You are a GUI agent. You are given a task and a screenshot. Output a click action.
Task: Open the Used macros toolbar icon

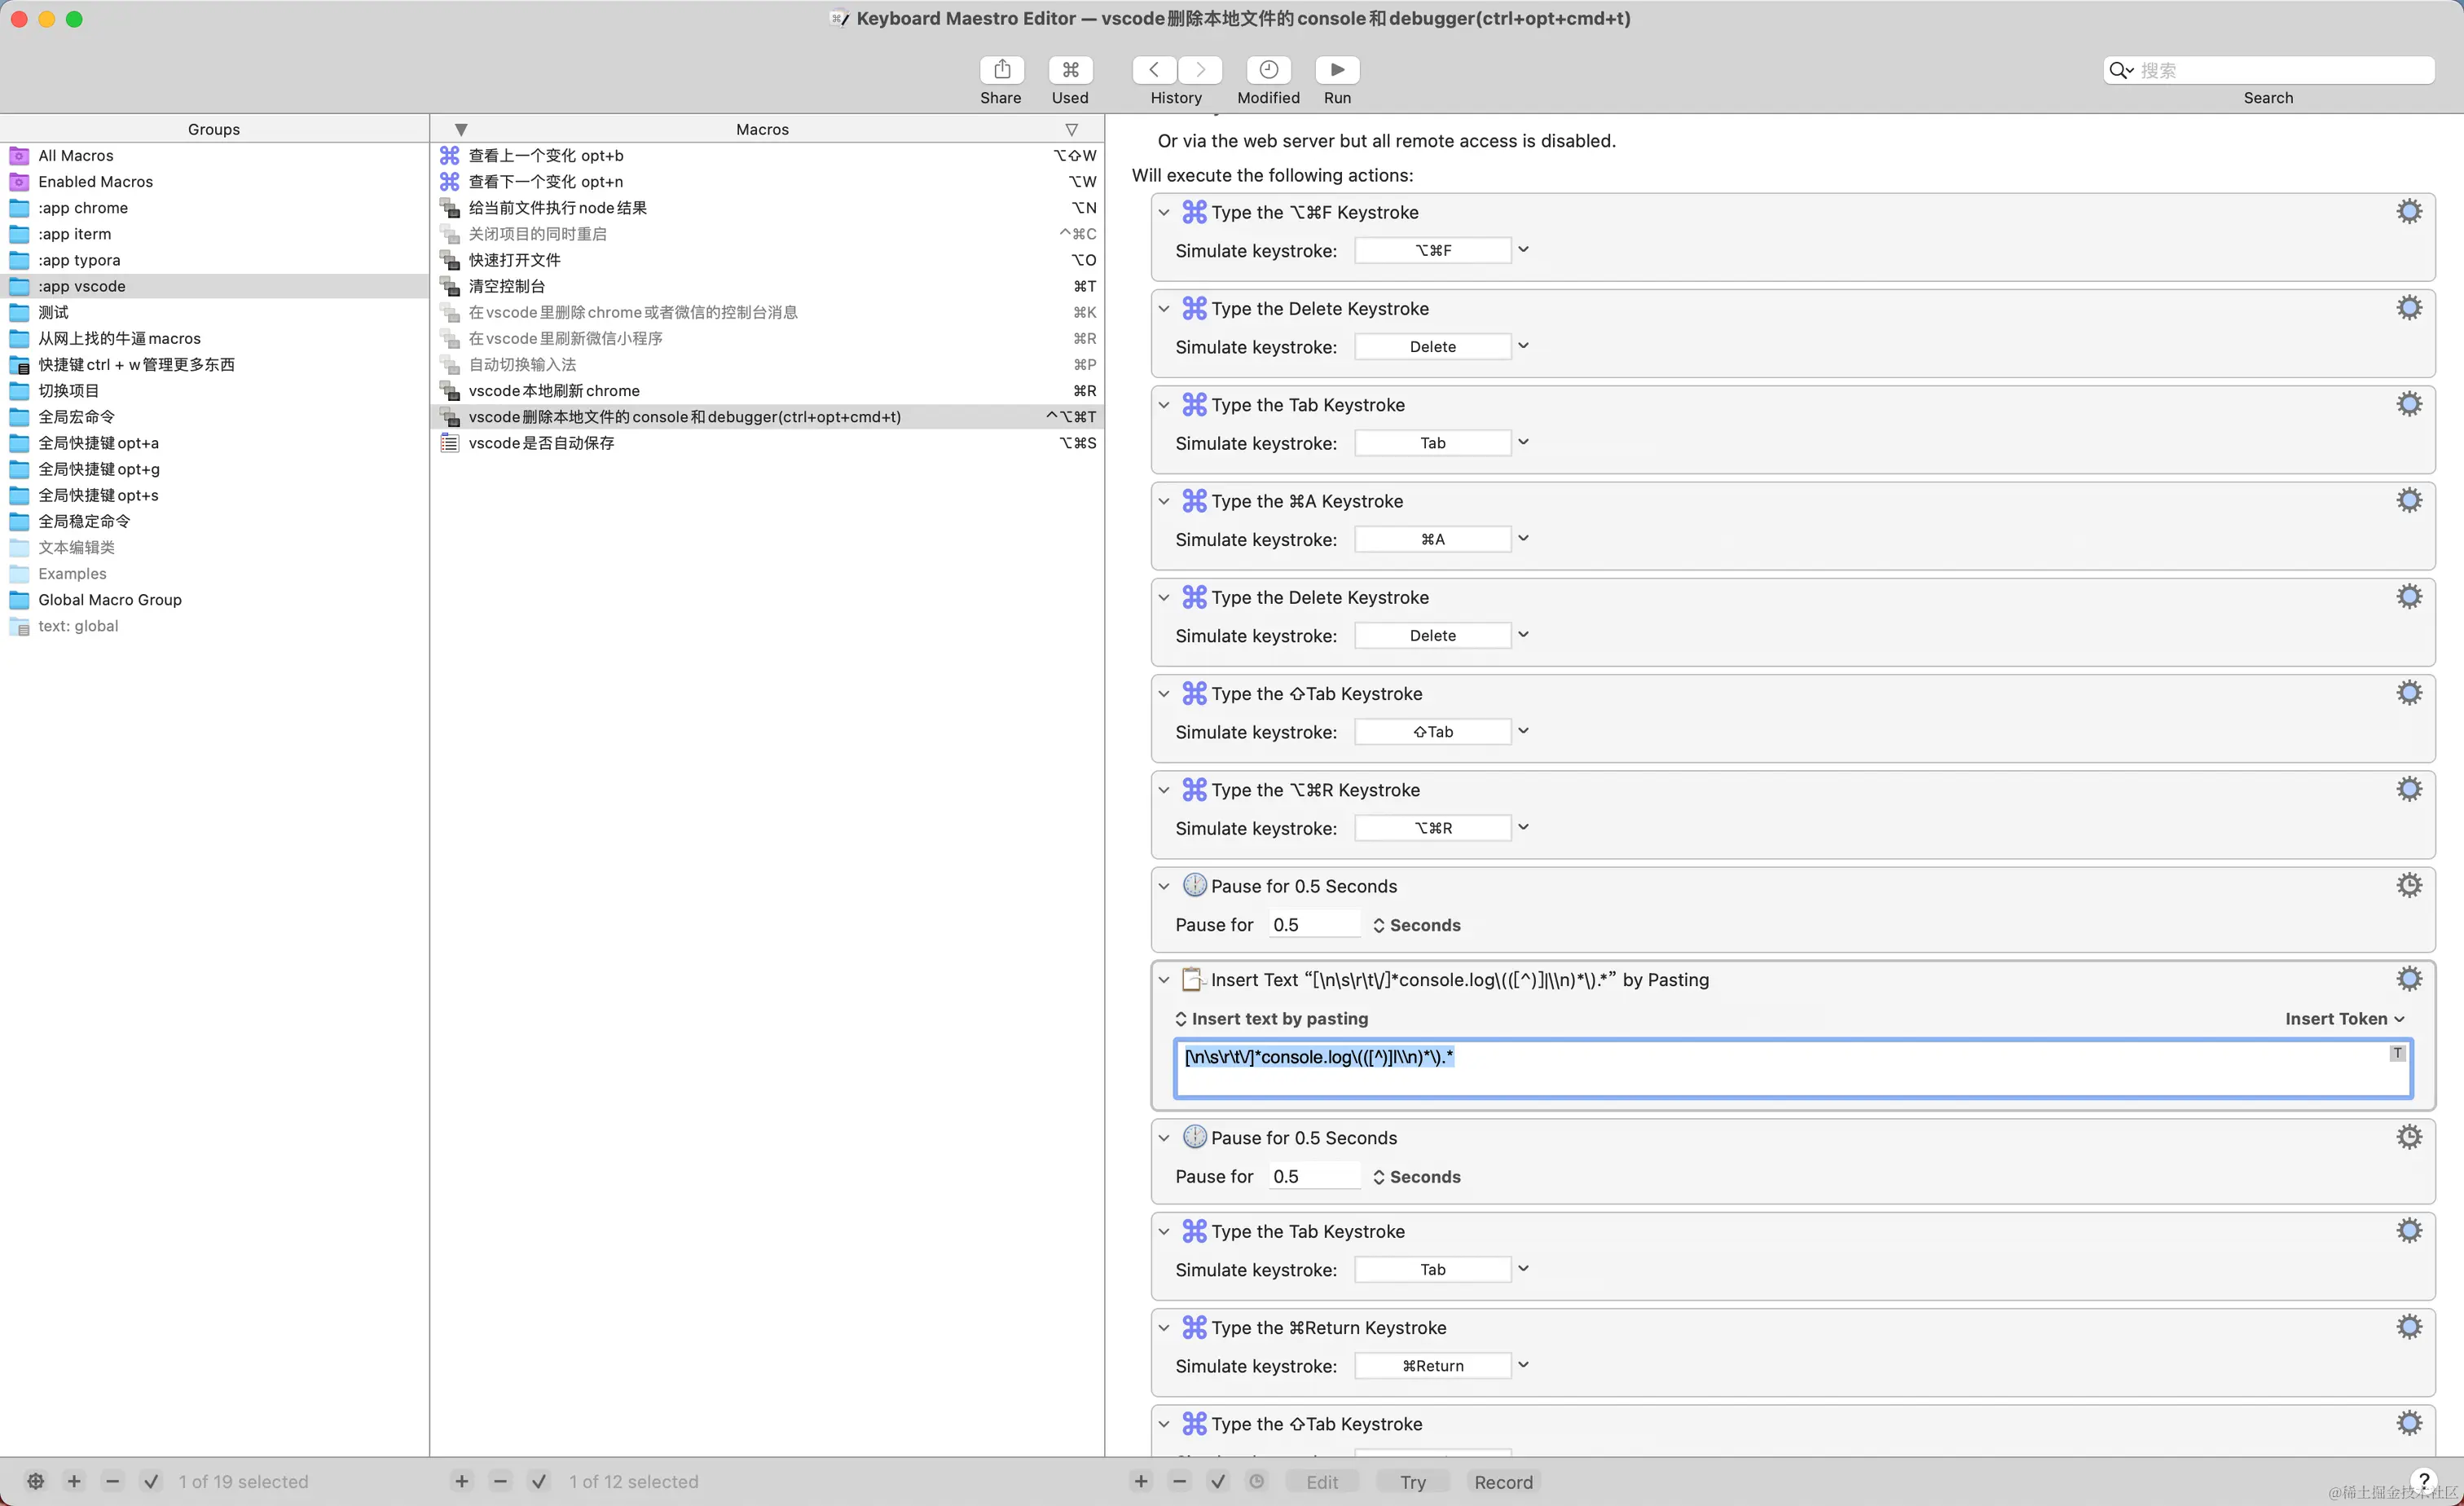[1070, 69]
